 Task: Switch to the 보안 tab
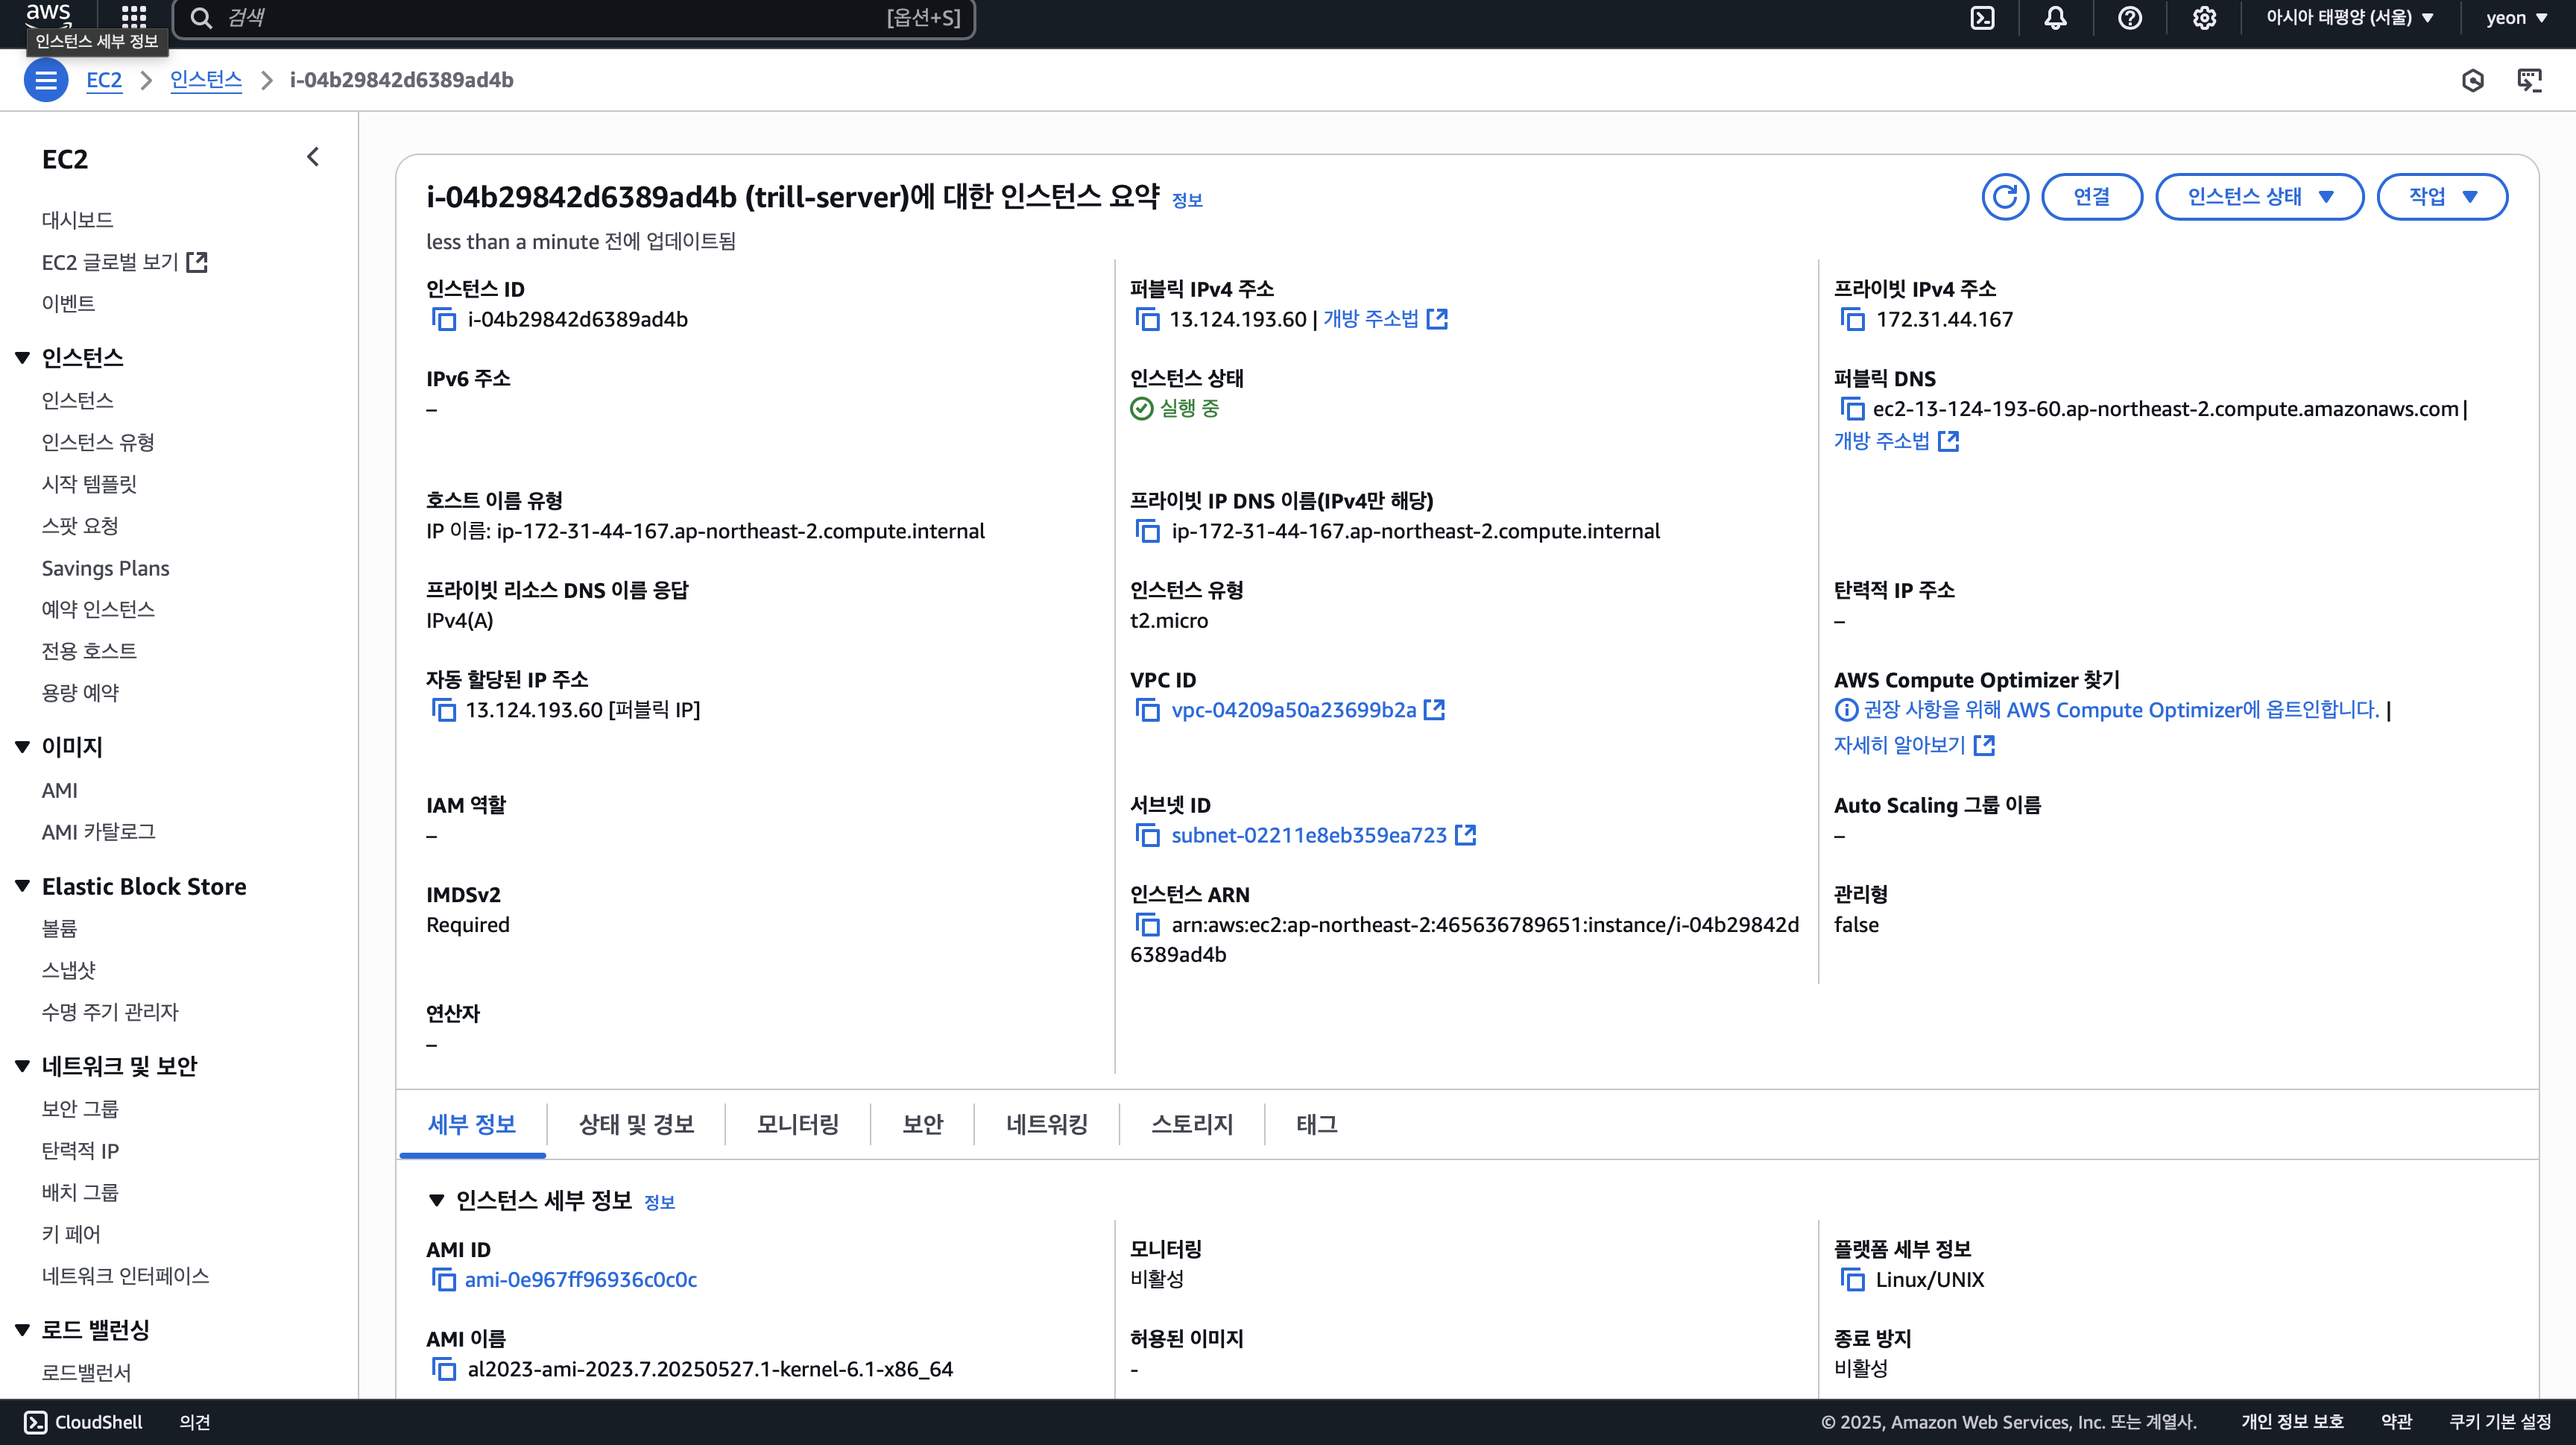pos(922,1124)
